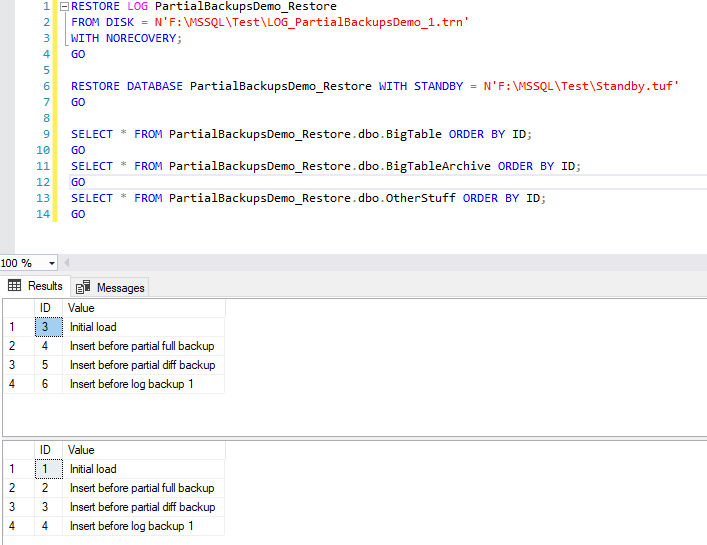Click the ID column header in the first grid

pos(47,308)
